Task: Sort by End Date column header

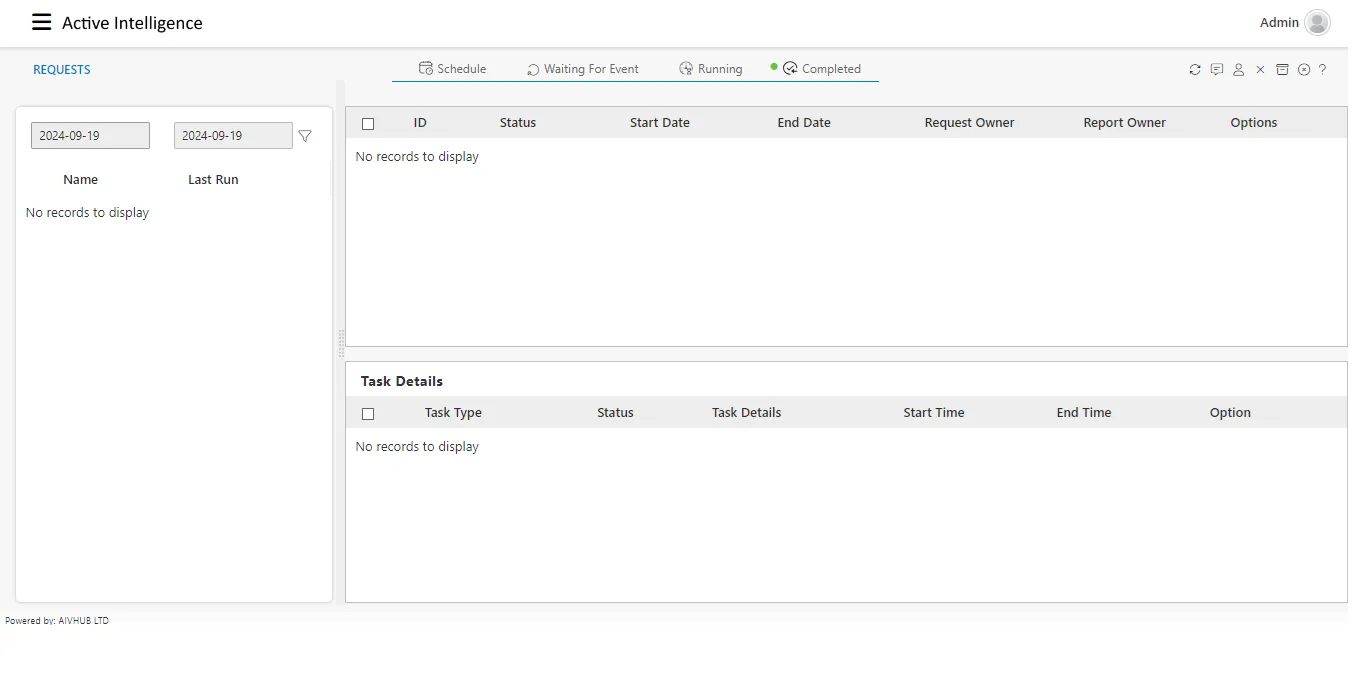Action: pyautogui.click(x=804, y=123)
